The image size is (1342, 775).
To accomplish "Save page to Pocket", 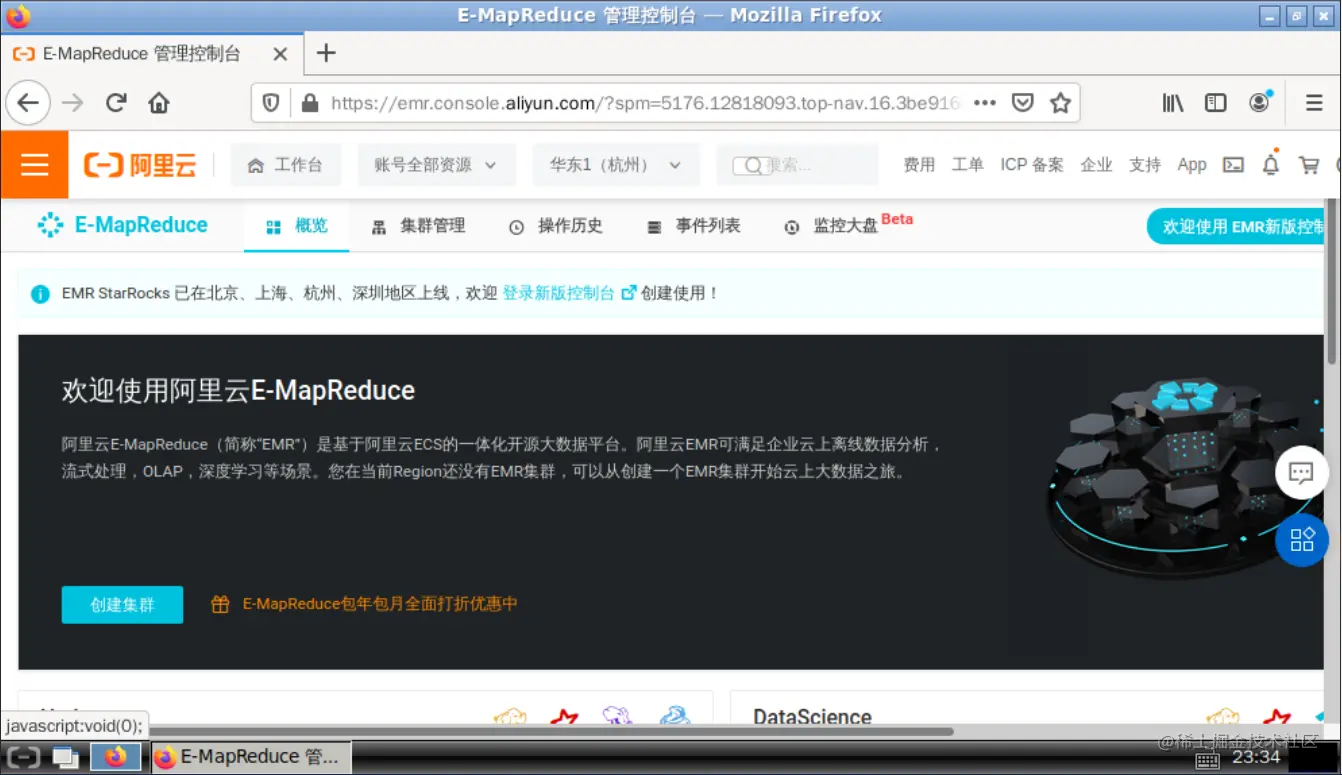I will pos(1022,102).
